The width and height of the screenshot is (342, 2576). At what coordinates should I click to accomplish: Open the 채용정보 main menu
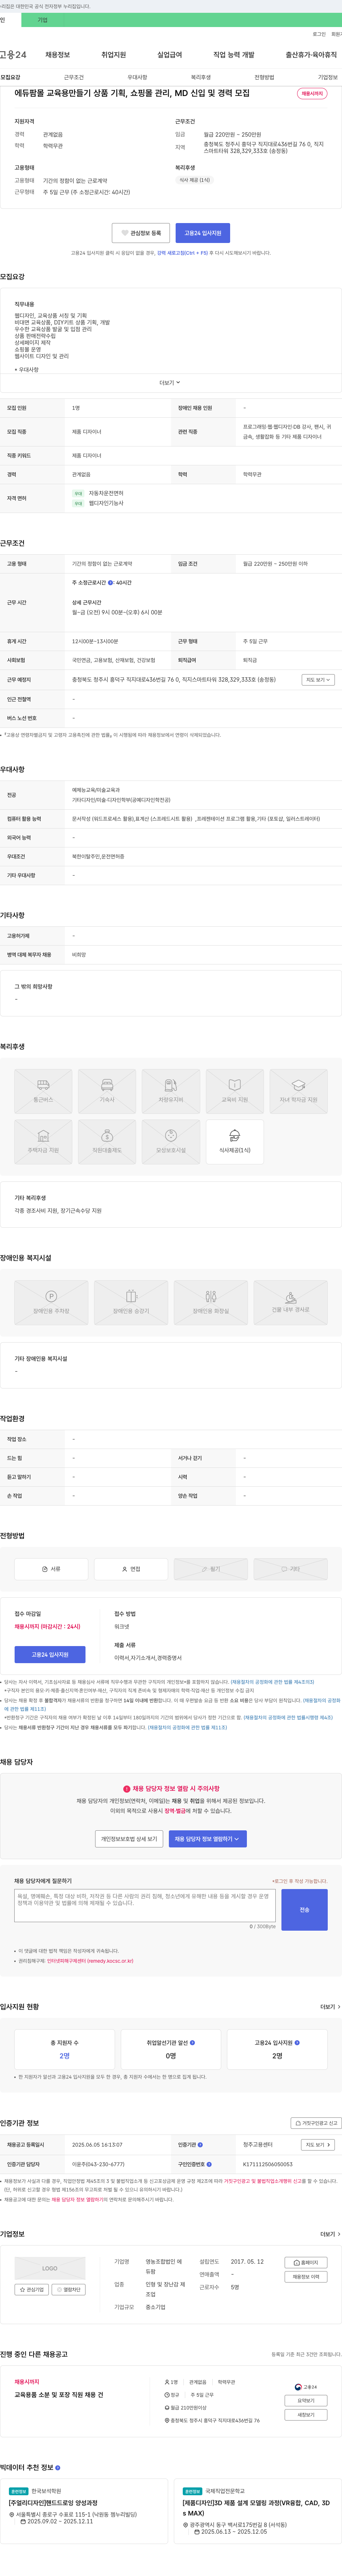[58, 55]
